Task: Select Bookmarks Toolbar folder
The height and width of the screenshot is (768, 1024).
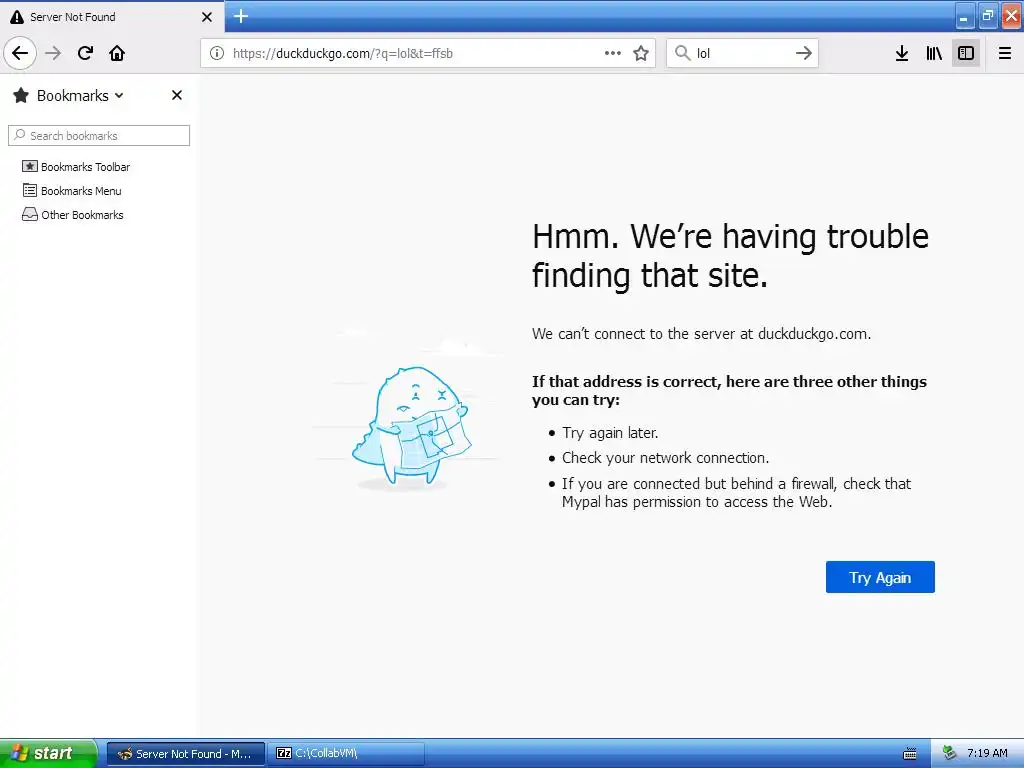Action: (x=76, y=167)
